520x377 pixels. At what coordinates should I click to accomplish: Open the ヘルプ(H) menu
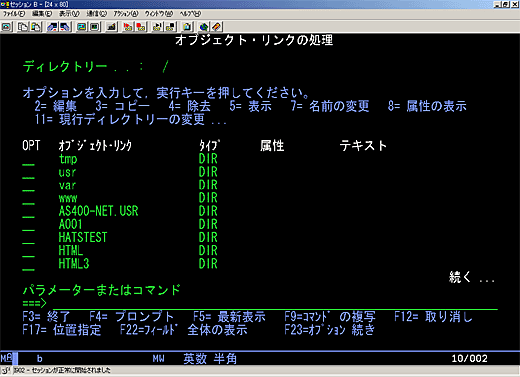(190, 14)
